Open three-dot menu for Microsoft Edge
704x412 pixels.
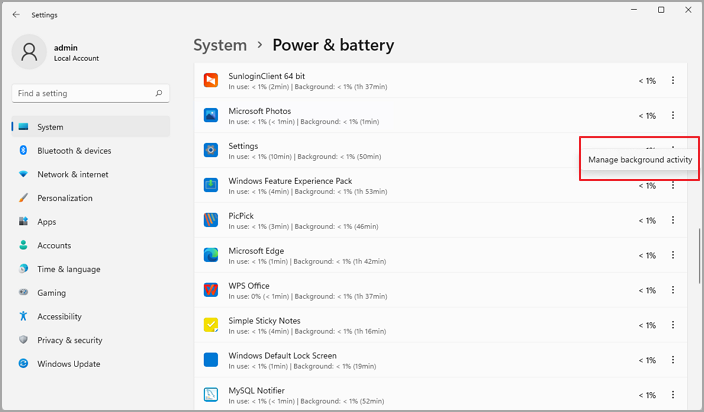673,256
